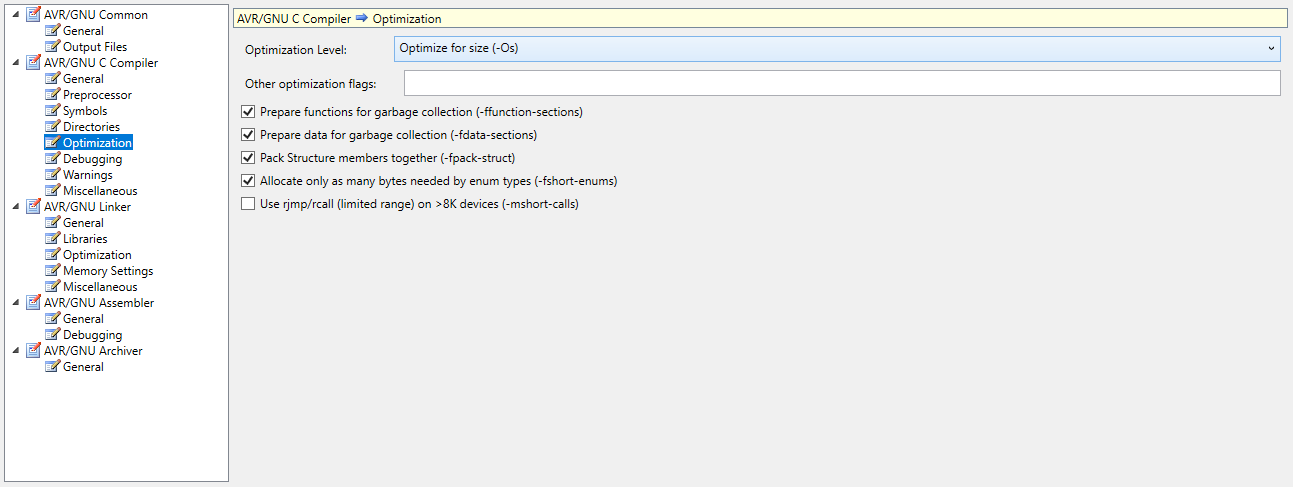Click the AVR/GNU Common category icon

click(x=33, y=14)
